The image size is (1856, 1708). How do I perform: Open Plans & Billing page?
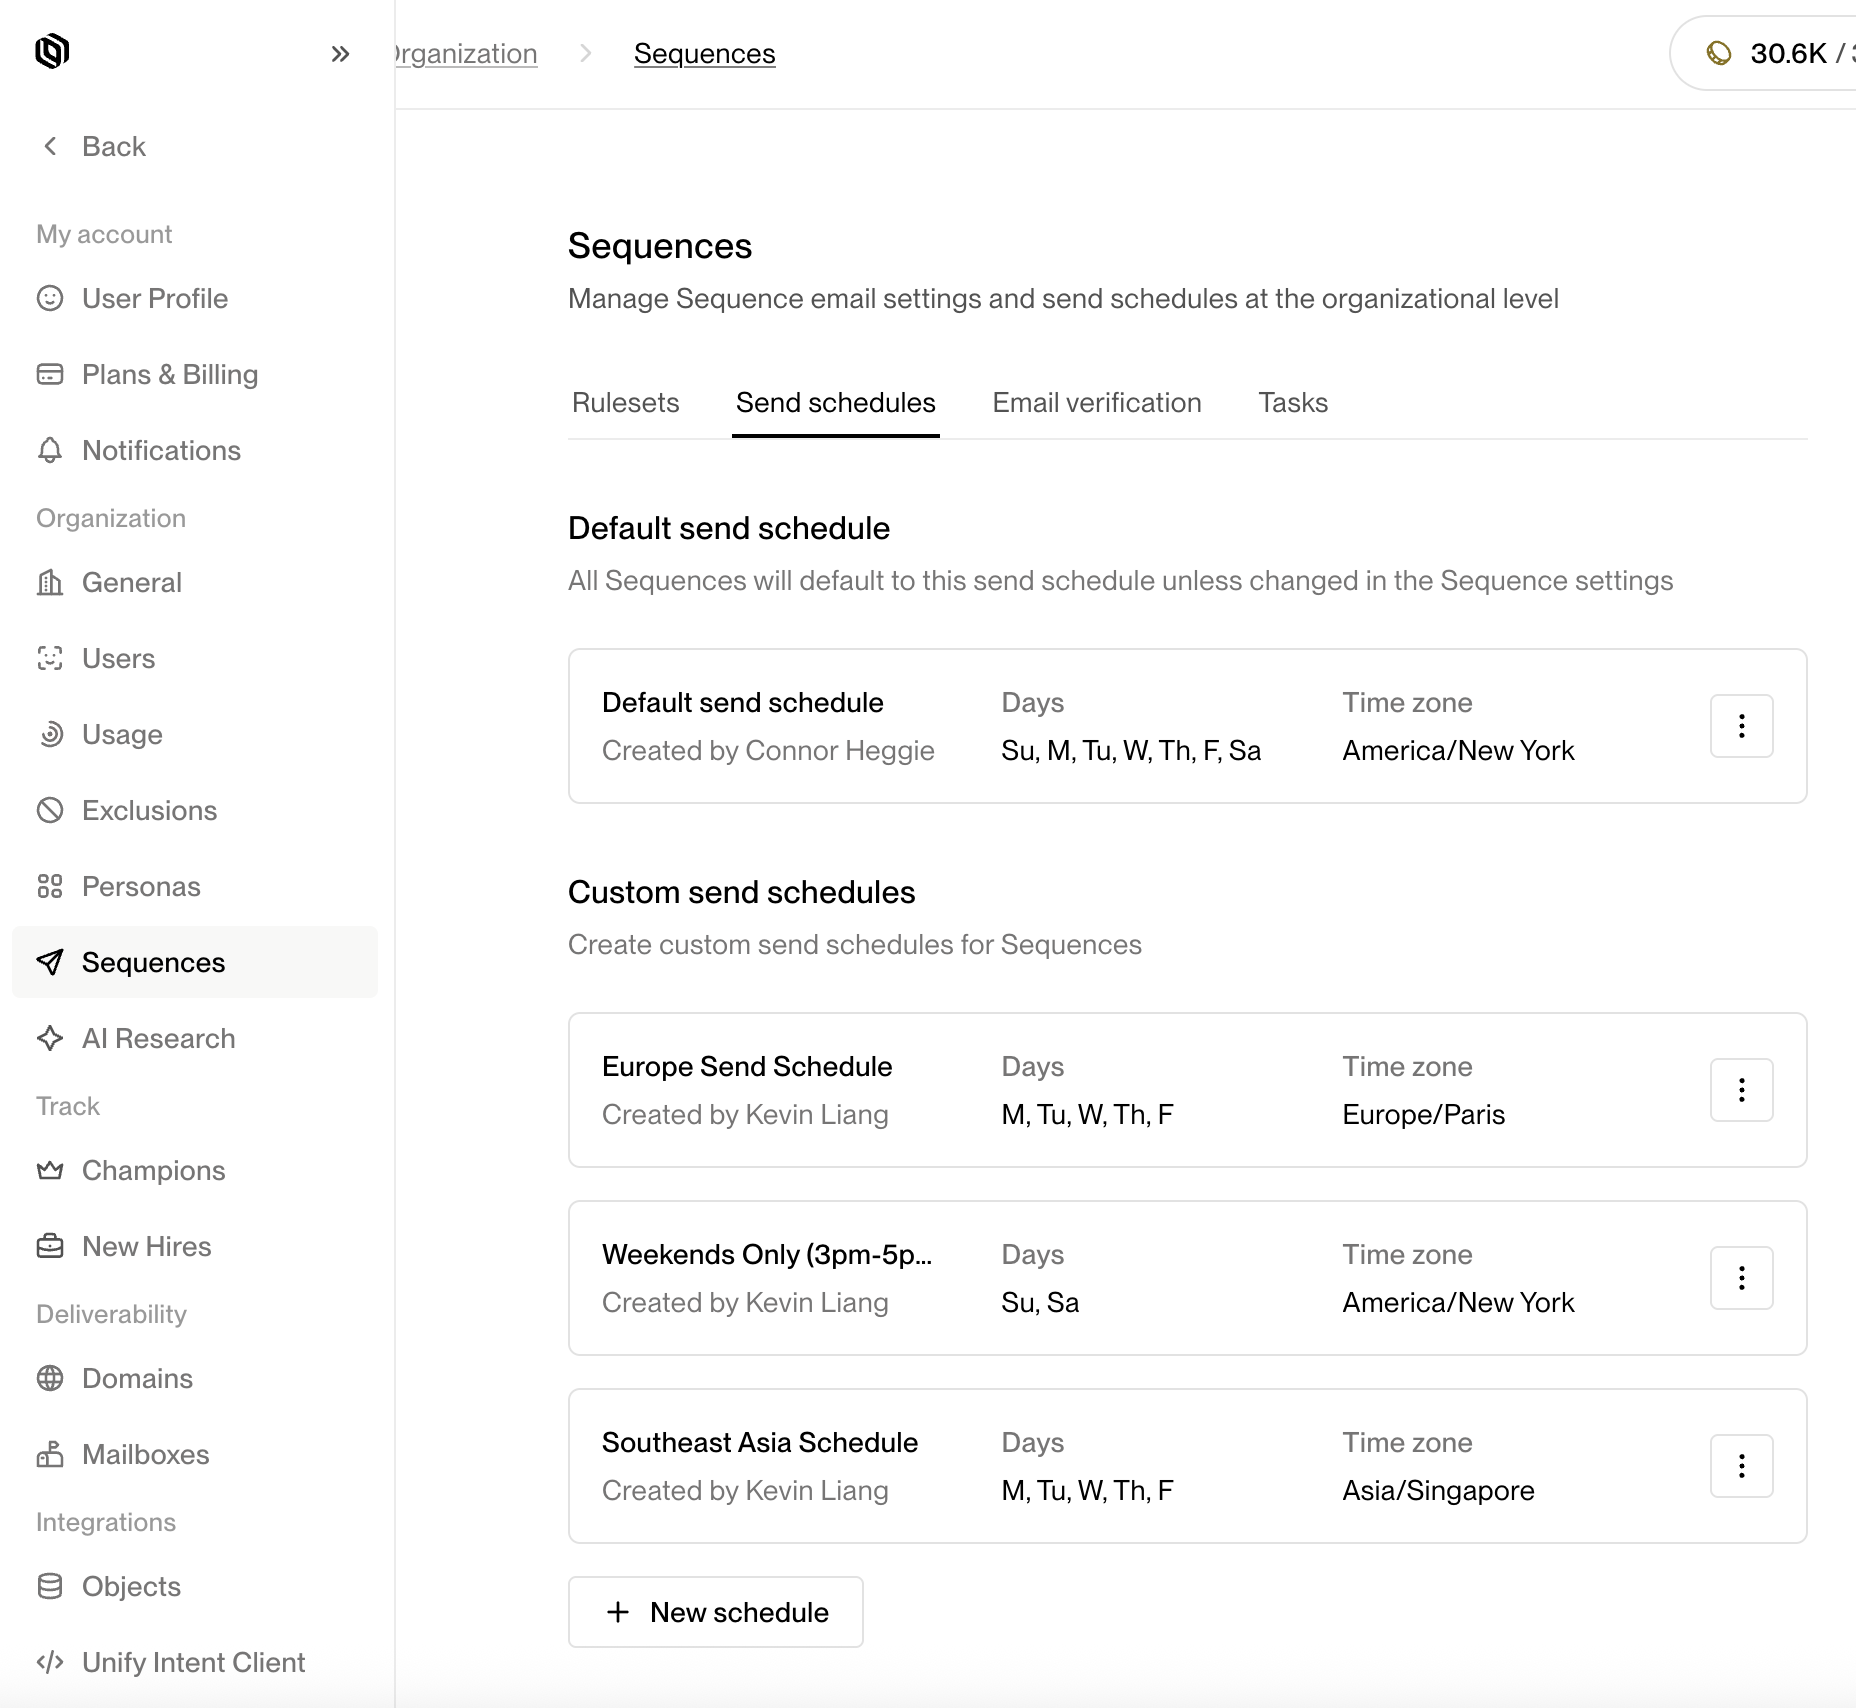[169, 374]
